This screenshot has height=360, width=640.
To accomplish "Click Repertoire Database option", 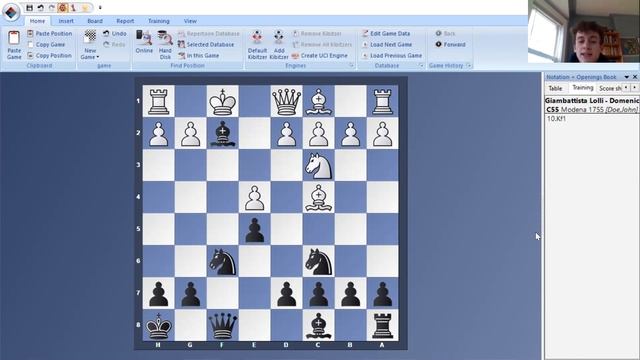I will (x=209, y=33).
